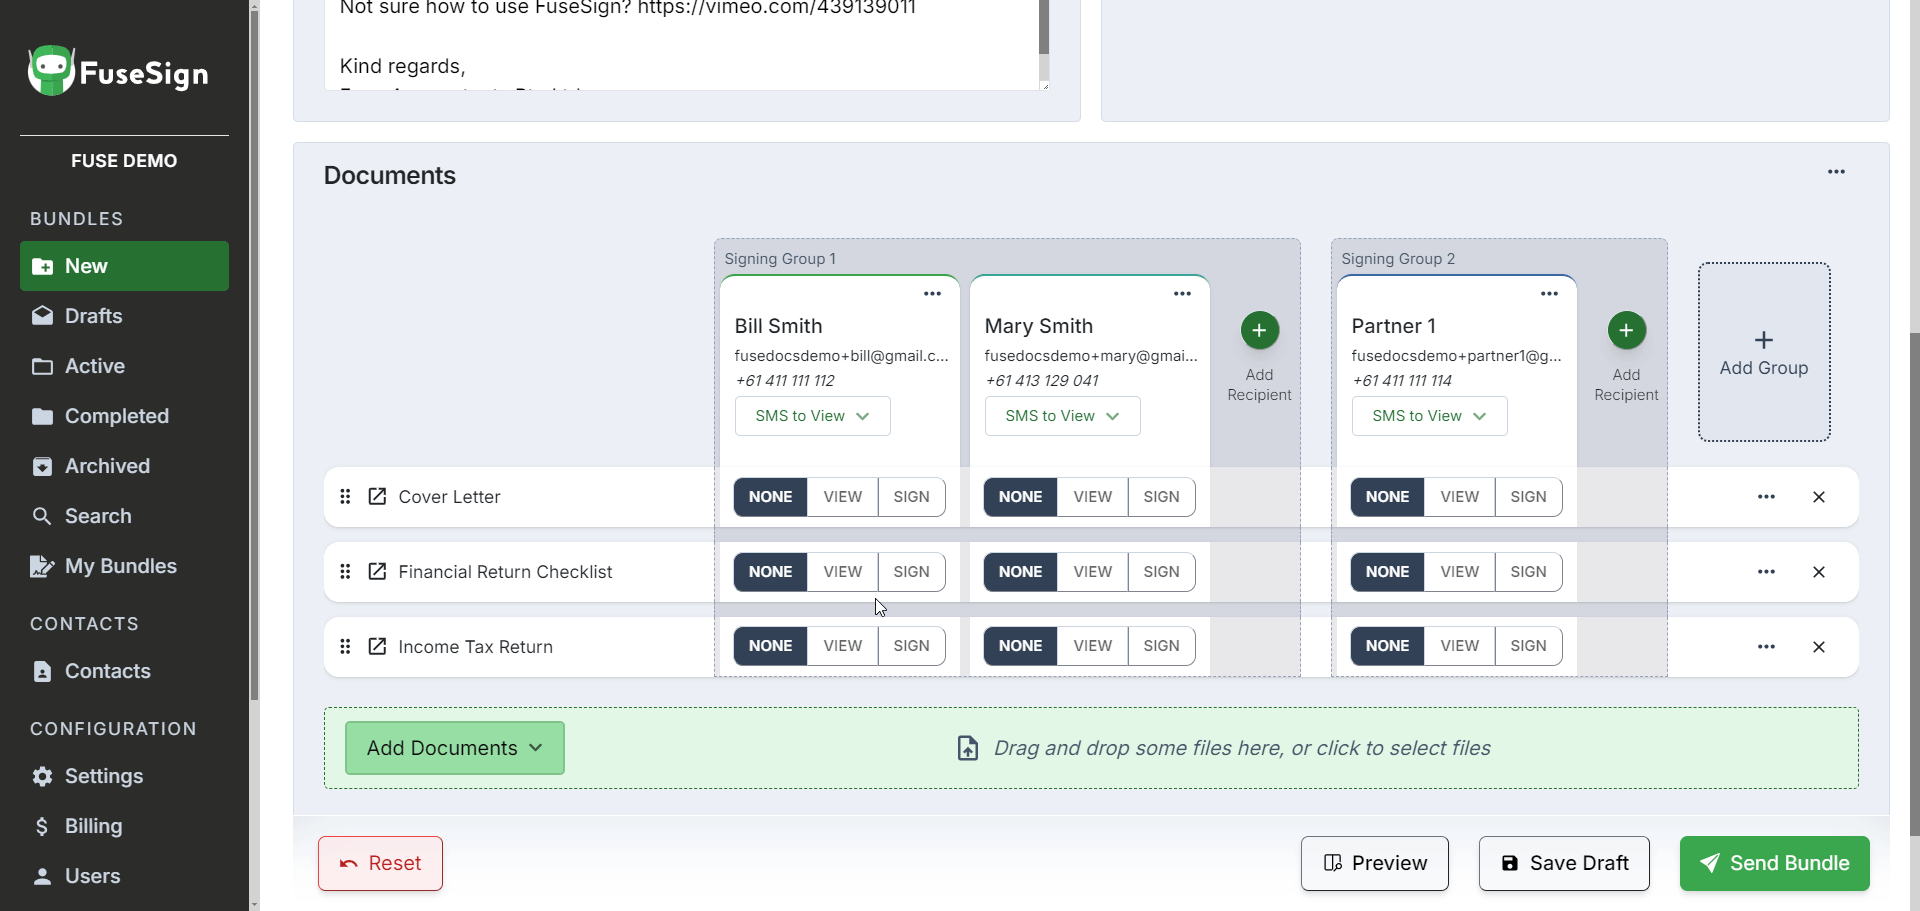Open the Add Documents dropdown
The image size is (1920, 911).
coord(454,748)
